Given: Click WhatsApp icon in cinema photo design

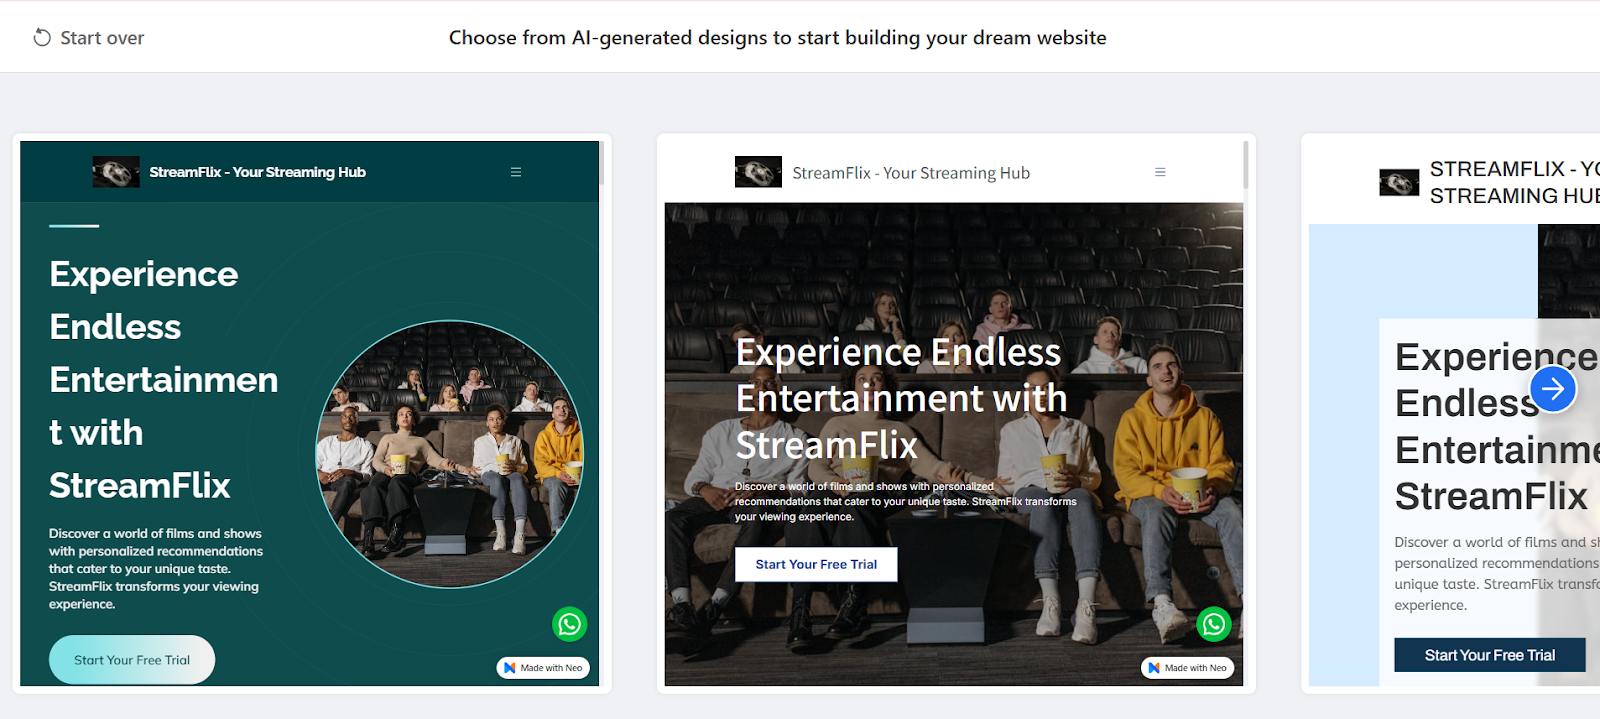Looking at the screenshot, I should pyautogui.click(x=1214, y=624).
